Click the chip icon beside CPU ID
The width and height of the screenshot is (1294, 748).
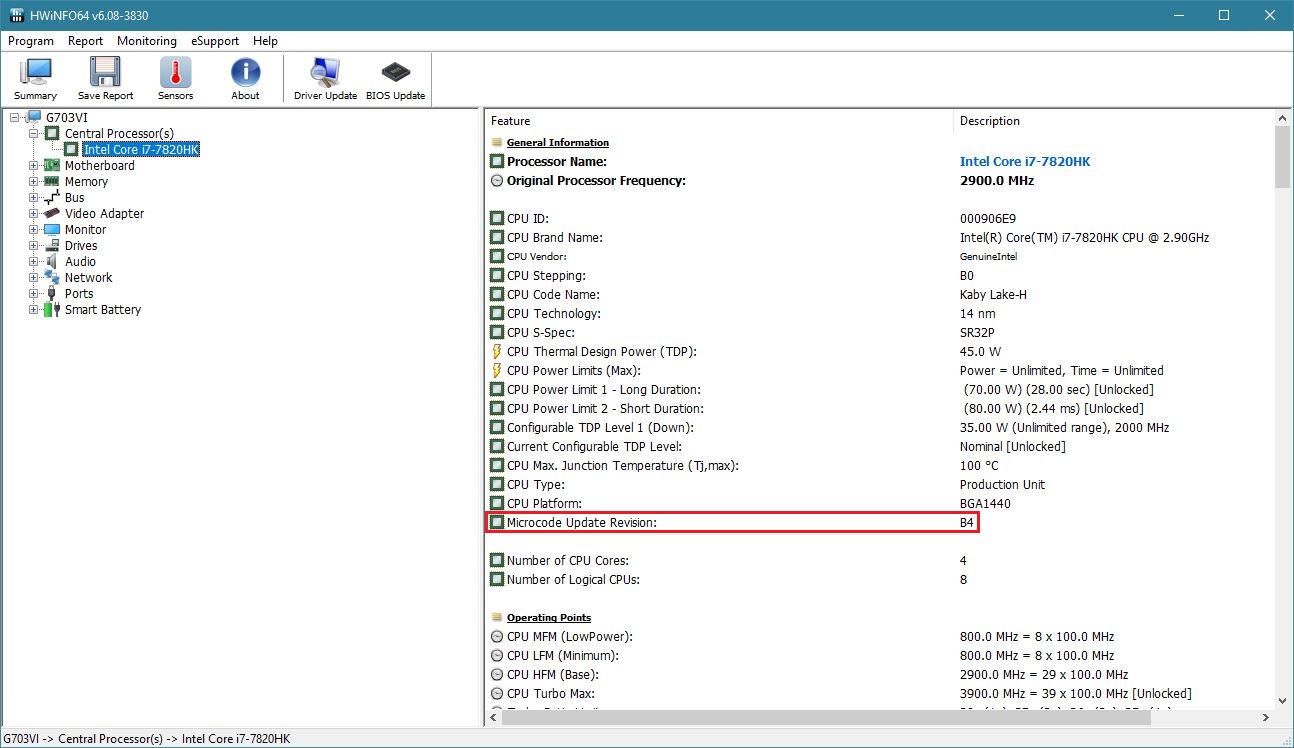pyautogui.click(x=497, y=218)
